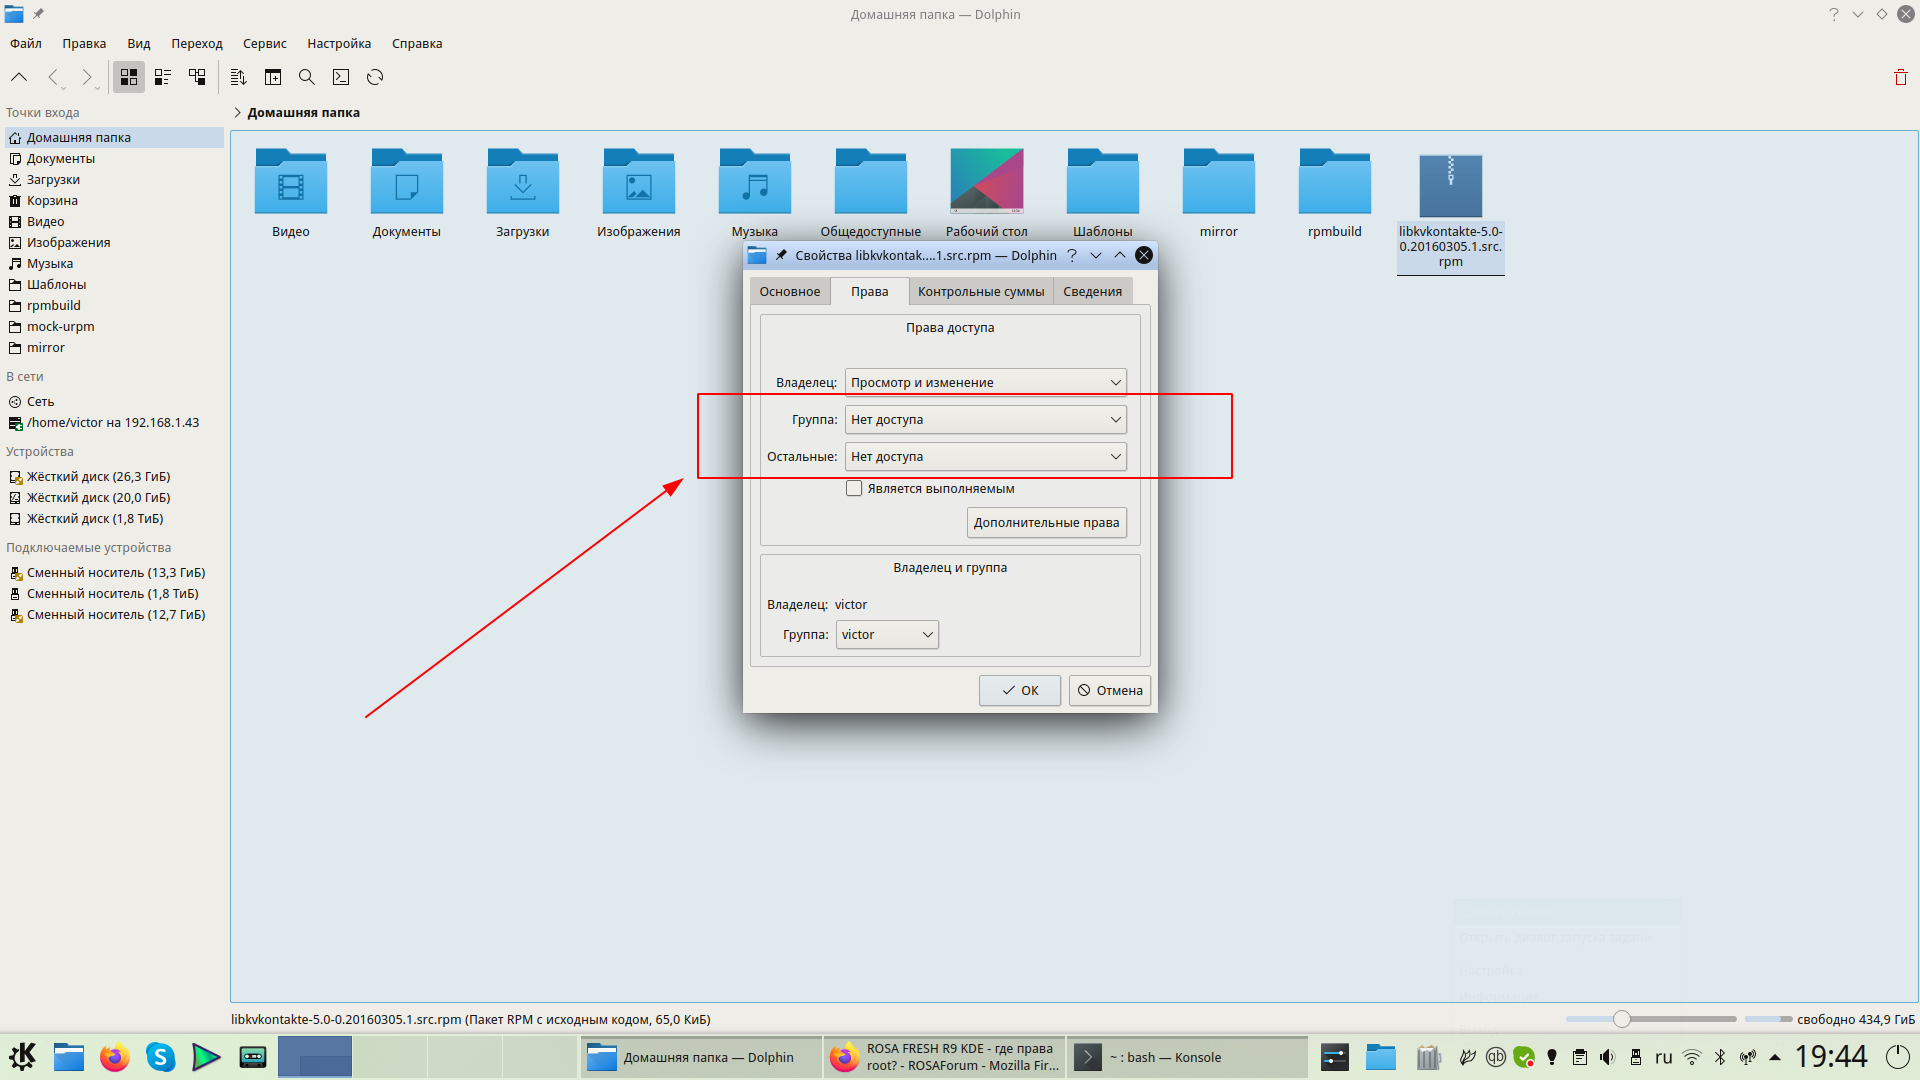Click 'Дополнительные права' button

1046,523
